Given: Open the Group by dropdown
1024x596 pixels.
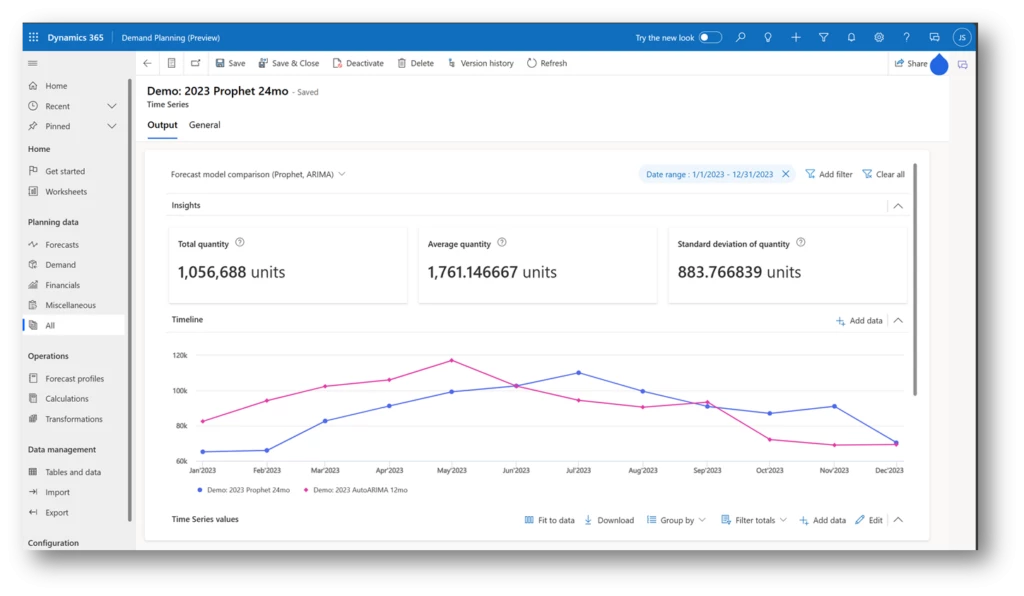Looking at the screenshot, I should pyautogui.click(x=676, y=520).
